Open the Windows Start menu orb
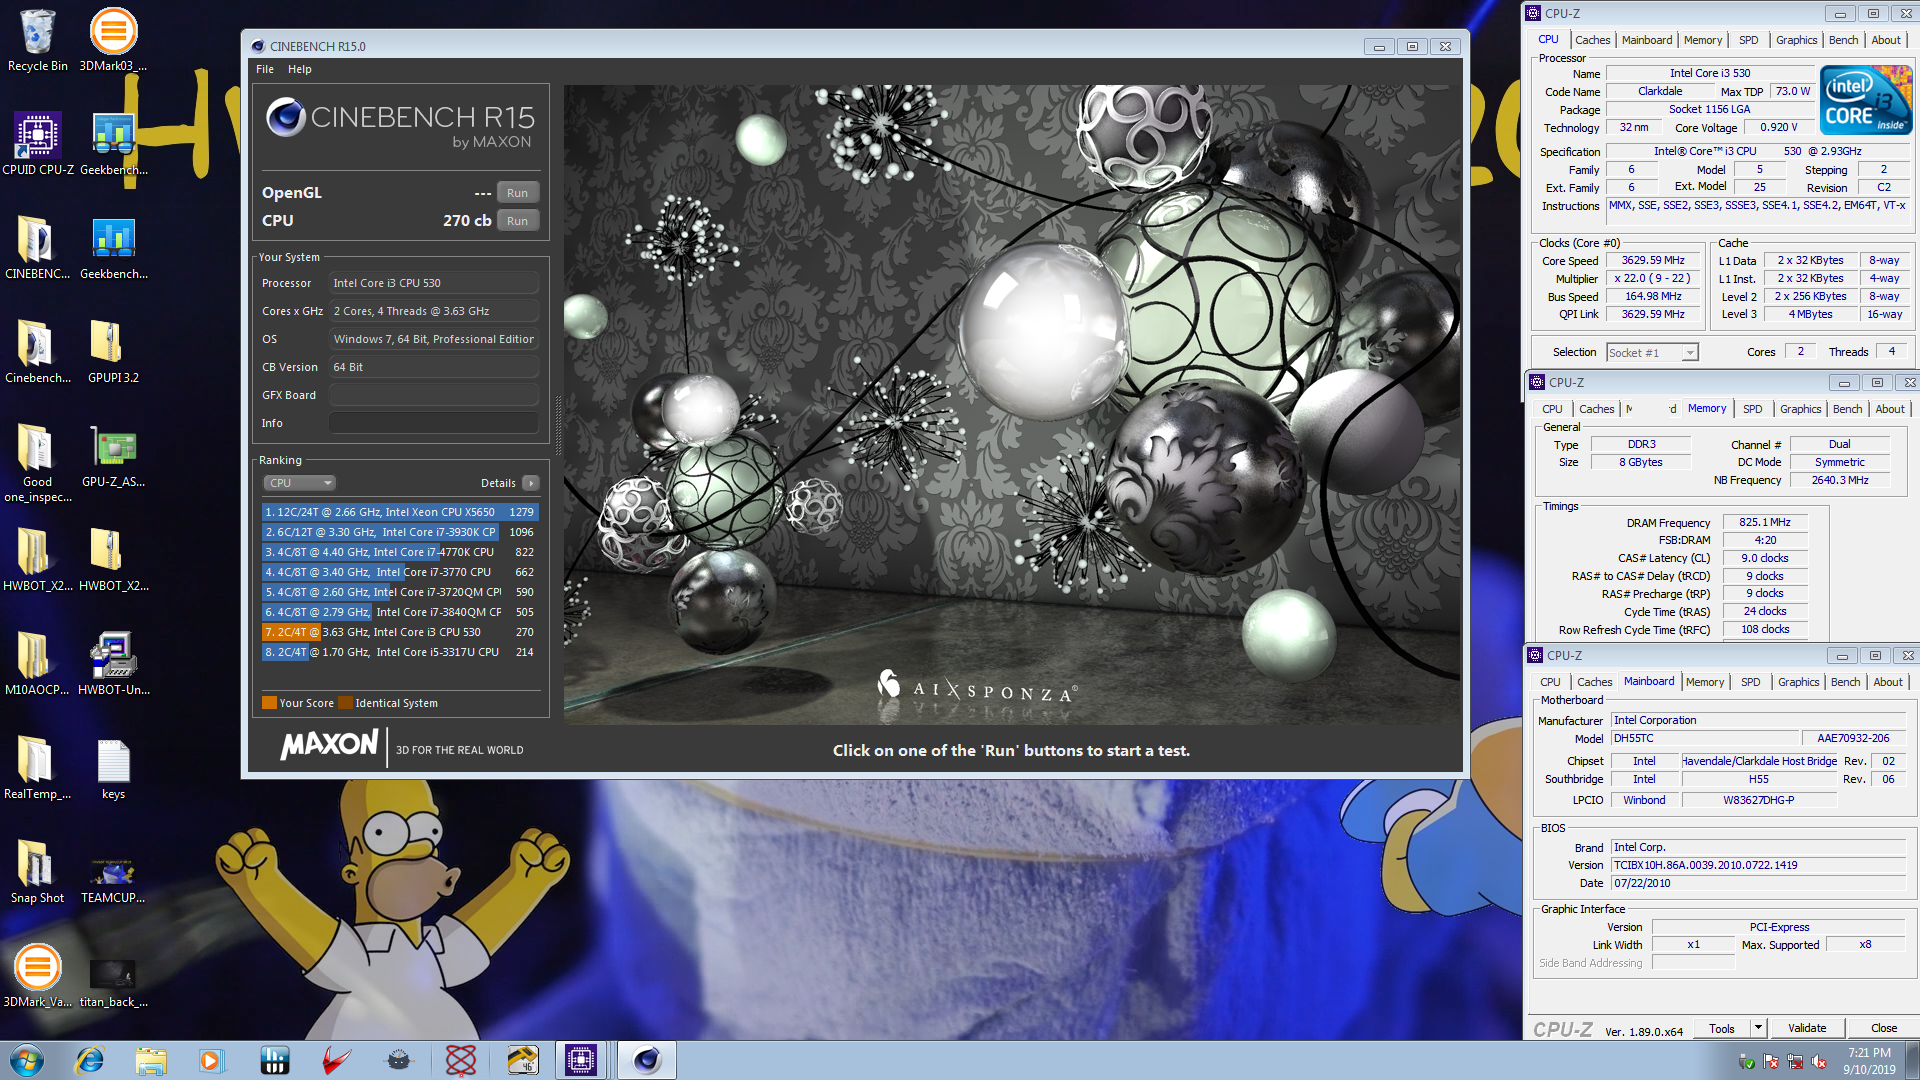The height and width of the screenshot is (1080, 1920). (x=27, y=1060)
